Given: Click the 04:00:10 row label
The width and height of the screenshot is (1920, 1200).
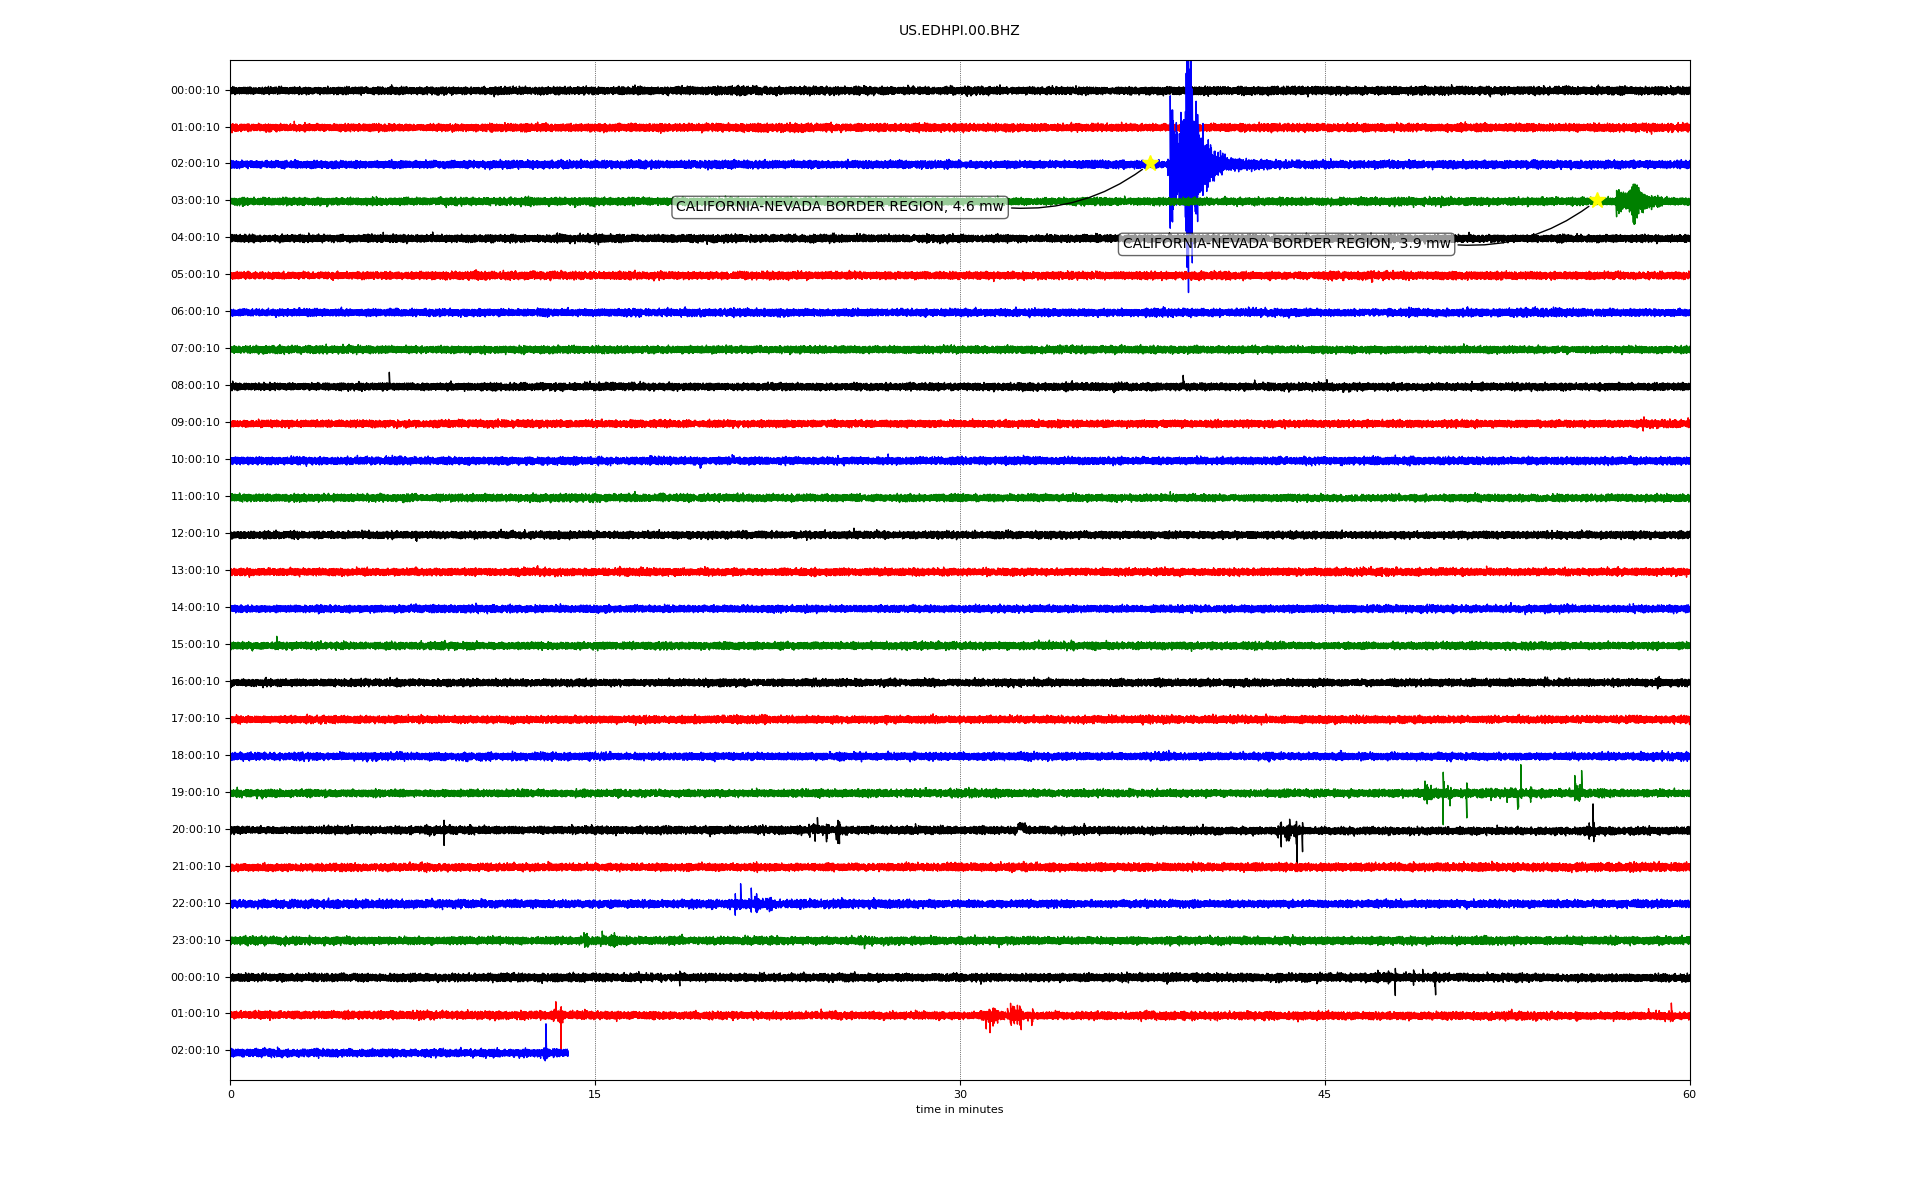Looking at the screenshot, I should [x=195, y=237].
